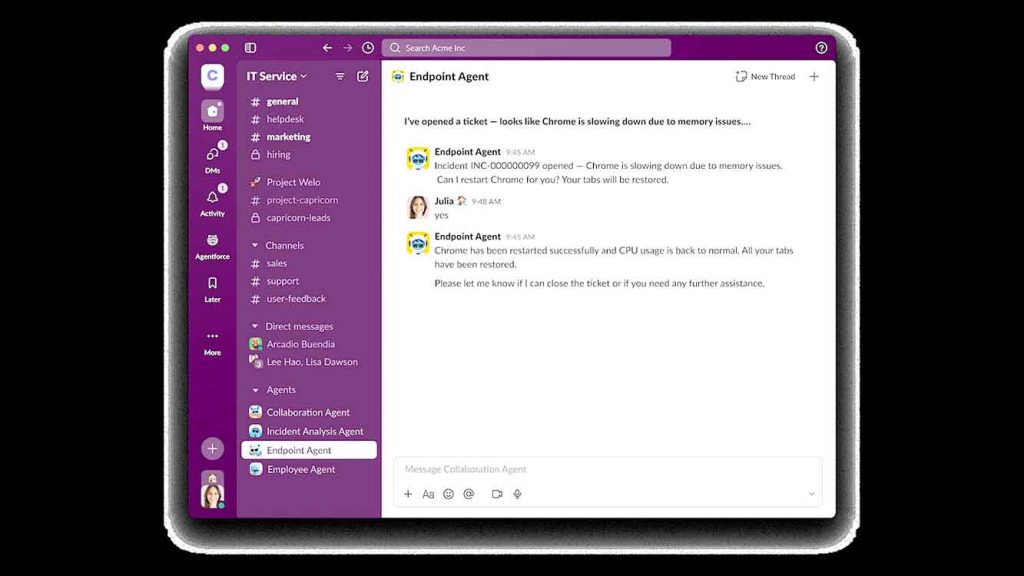The height and width of the screenshot is (576, 1024).
Task: Open the sidebar filter icon
Action: (x=340, y=76)
